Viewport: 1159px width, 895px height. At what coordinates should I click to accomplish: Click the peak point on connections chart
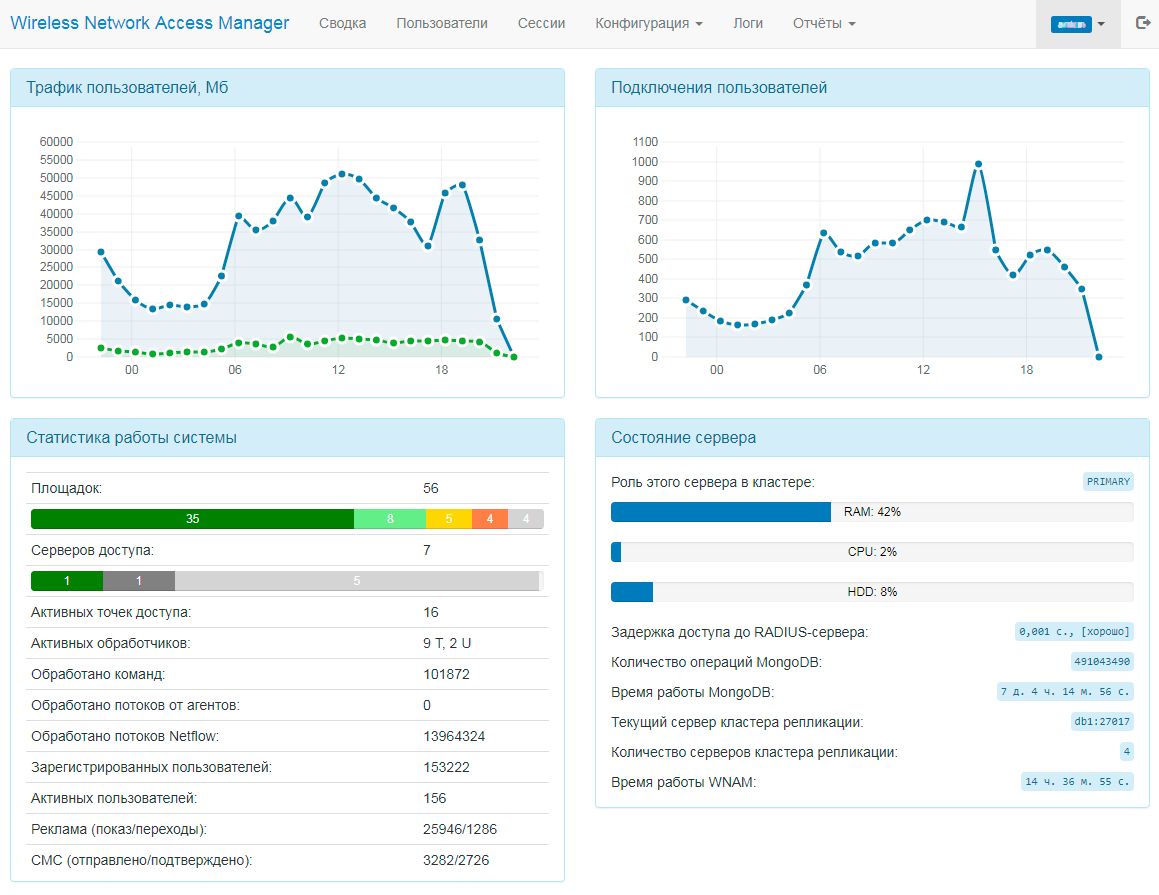tap(978, 164)
